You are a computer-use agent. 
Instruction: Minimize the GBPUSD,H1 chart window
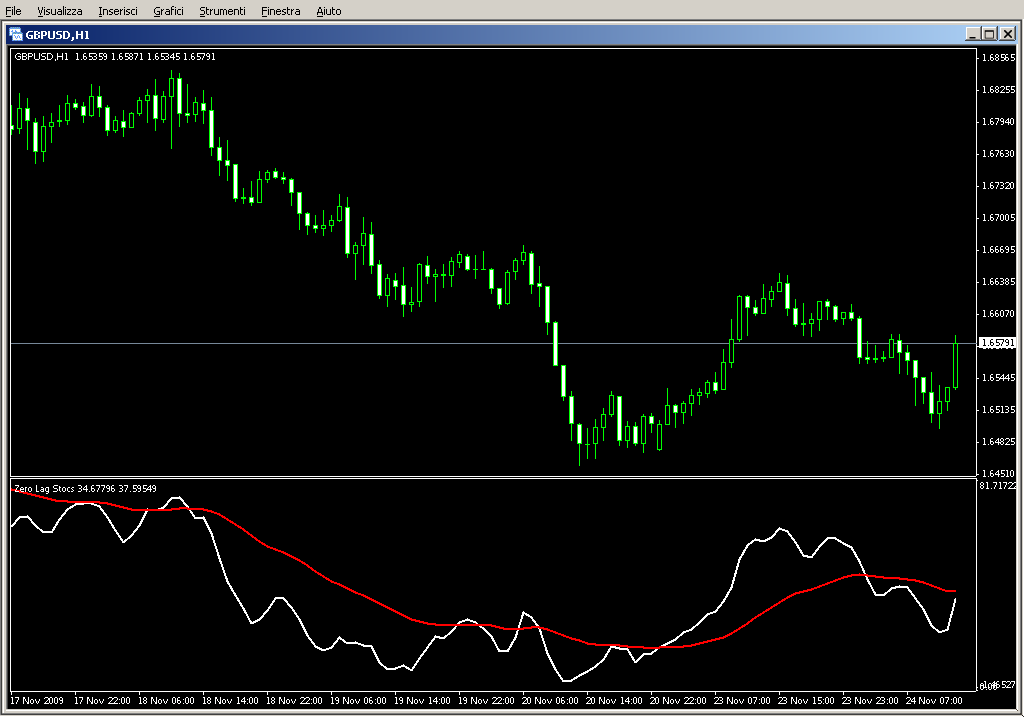click(972, 34)
